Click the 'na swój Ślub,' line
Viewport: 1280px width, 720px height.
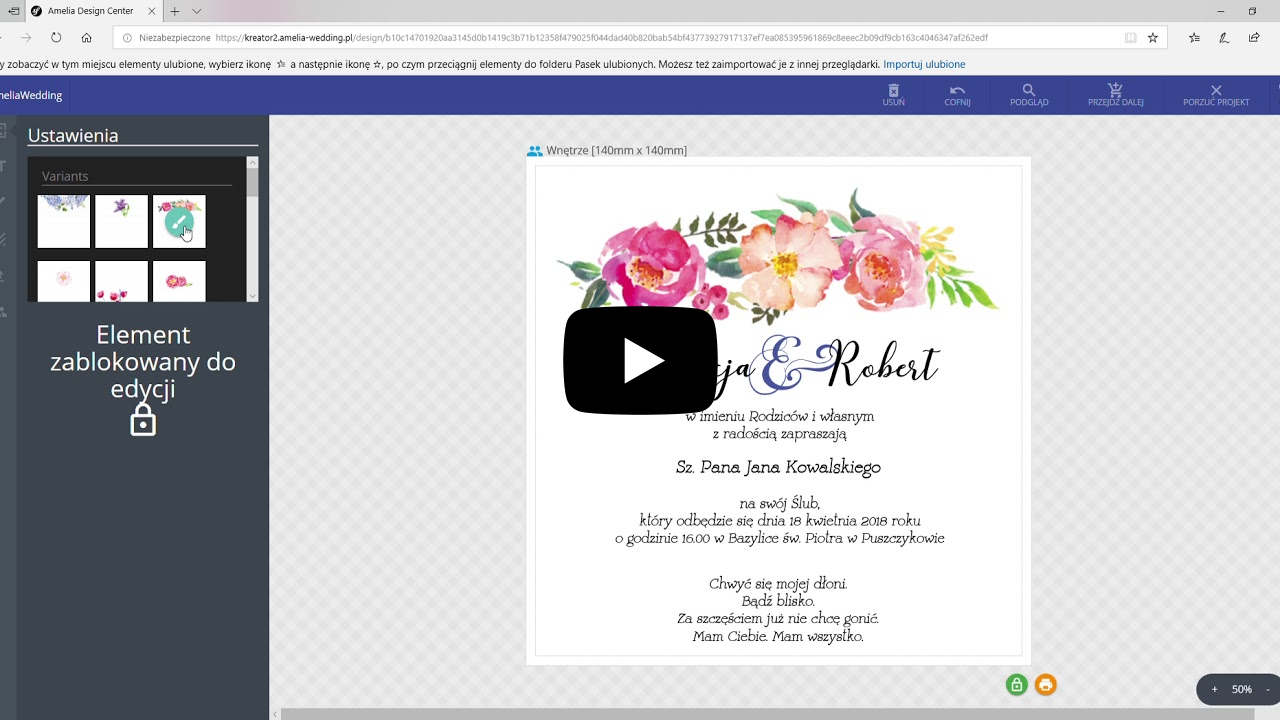(779, 503)
